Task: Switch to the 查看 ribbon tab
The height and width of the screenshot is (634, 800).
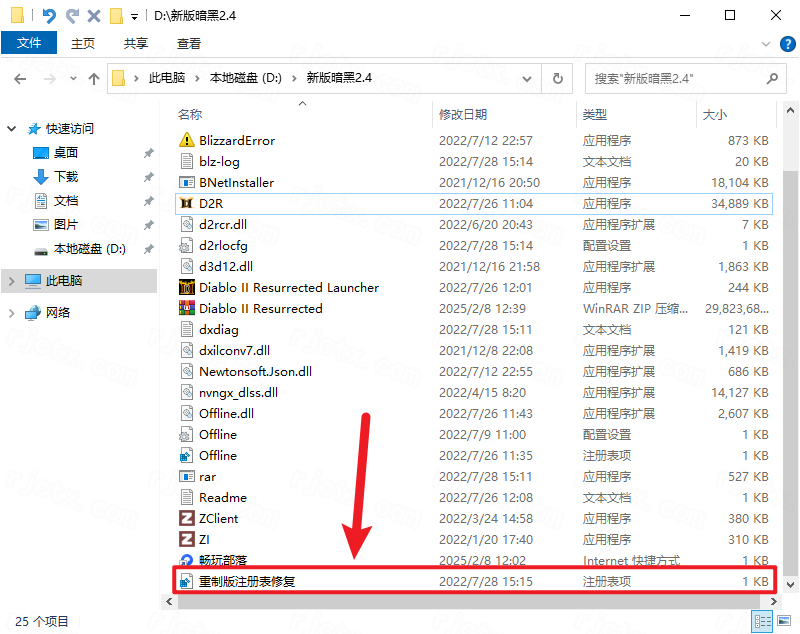Action: [x=189, y=43]
